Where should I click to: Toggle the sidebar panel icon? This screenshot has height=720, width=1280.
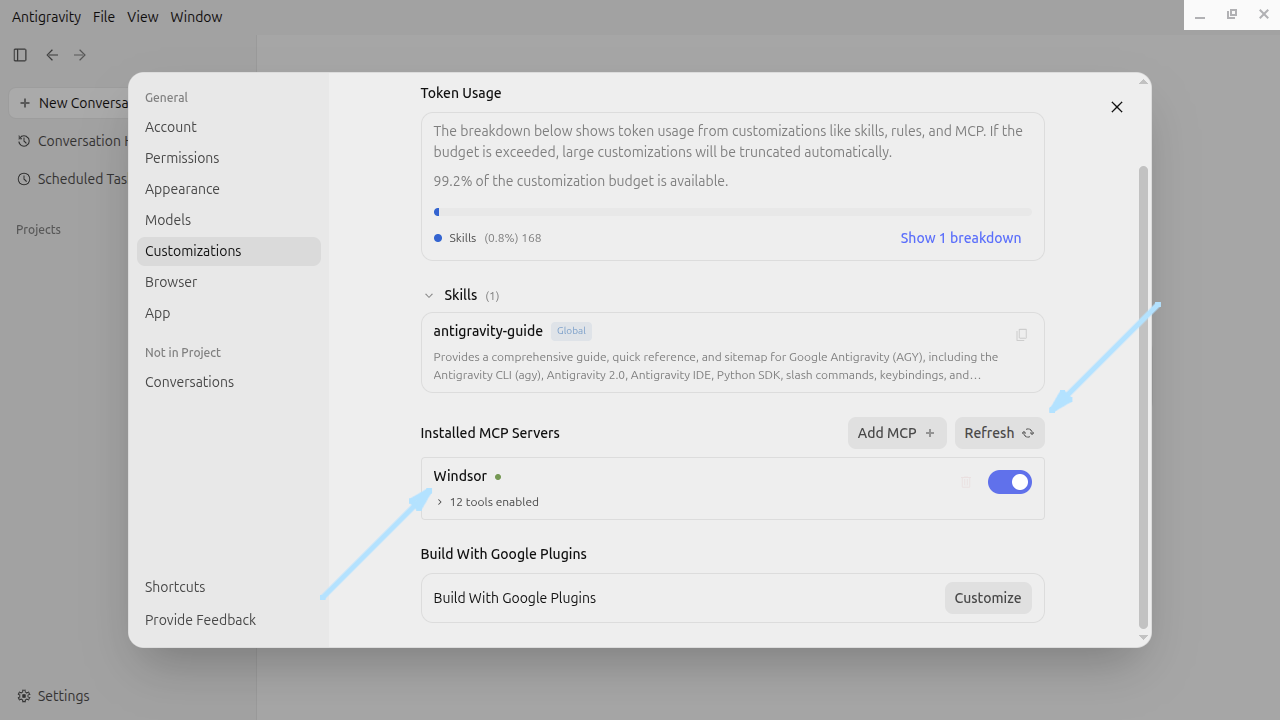click(20, 55)
